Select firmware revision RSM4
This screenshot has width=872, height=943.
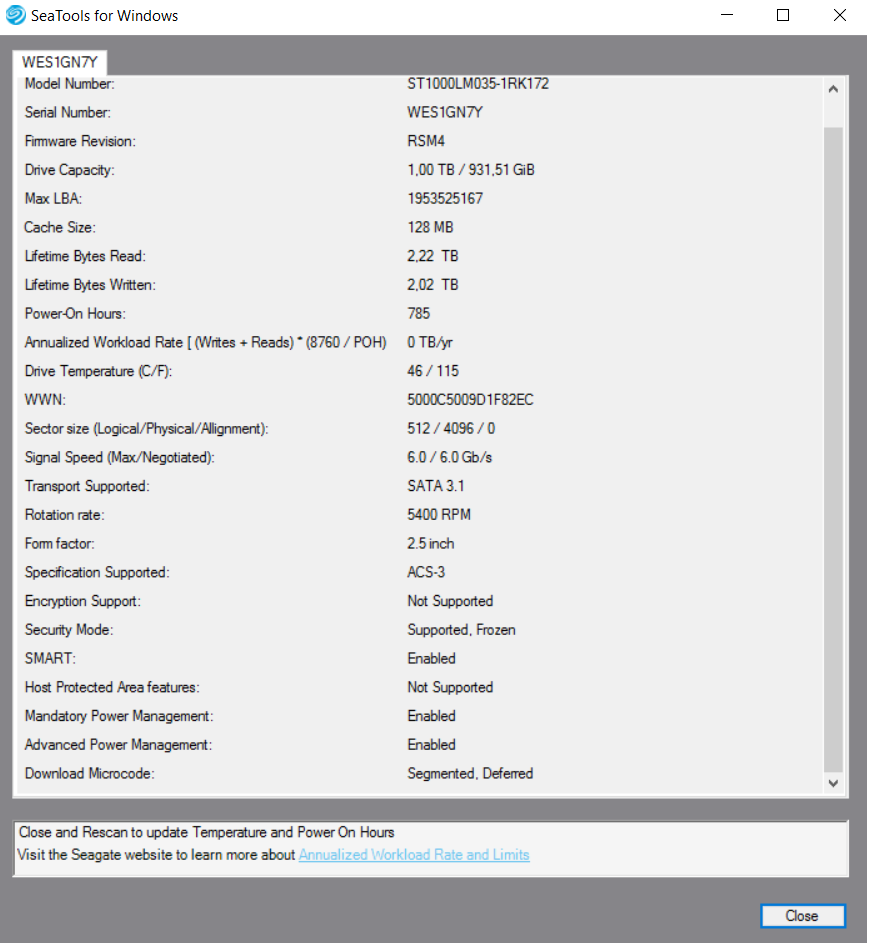[426, 141]
